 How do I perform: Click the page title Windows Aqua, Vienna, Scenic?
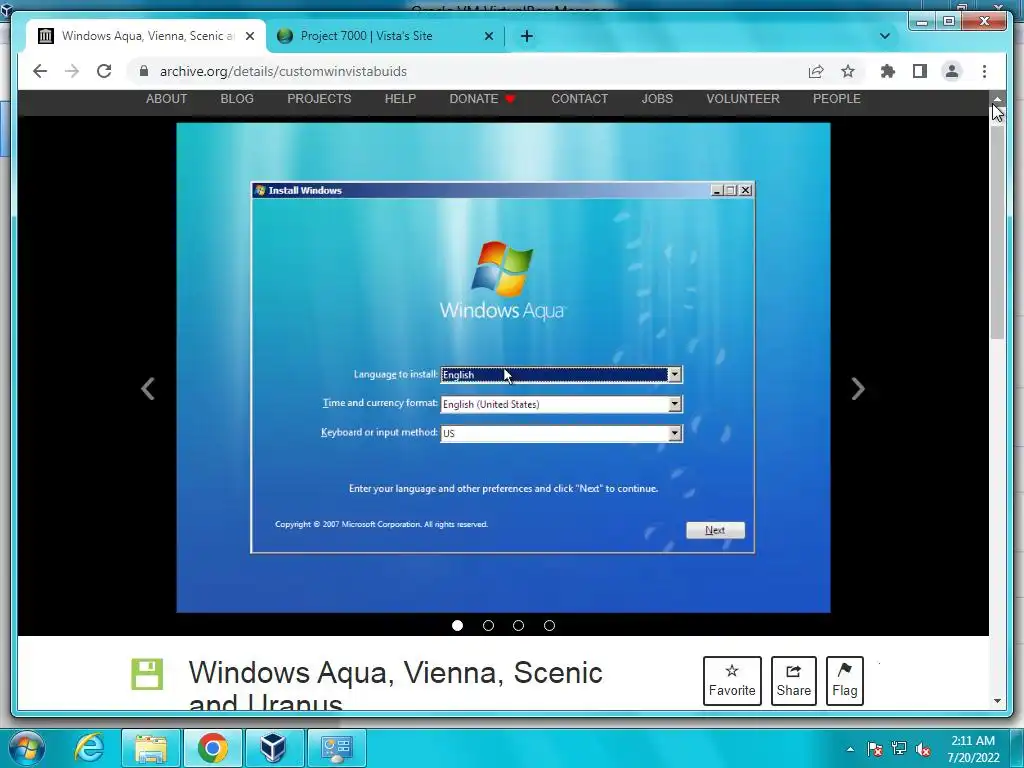pyautogui.click(x=395, y=684)
